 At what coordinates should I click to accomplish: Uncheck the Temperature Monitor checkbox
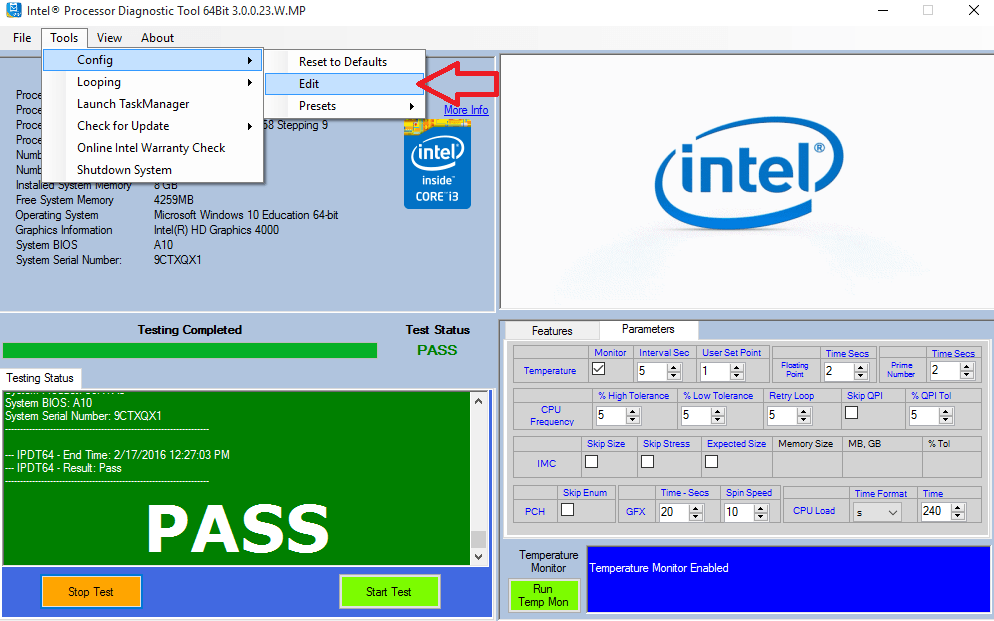point(598,369)
